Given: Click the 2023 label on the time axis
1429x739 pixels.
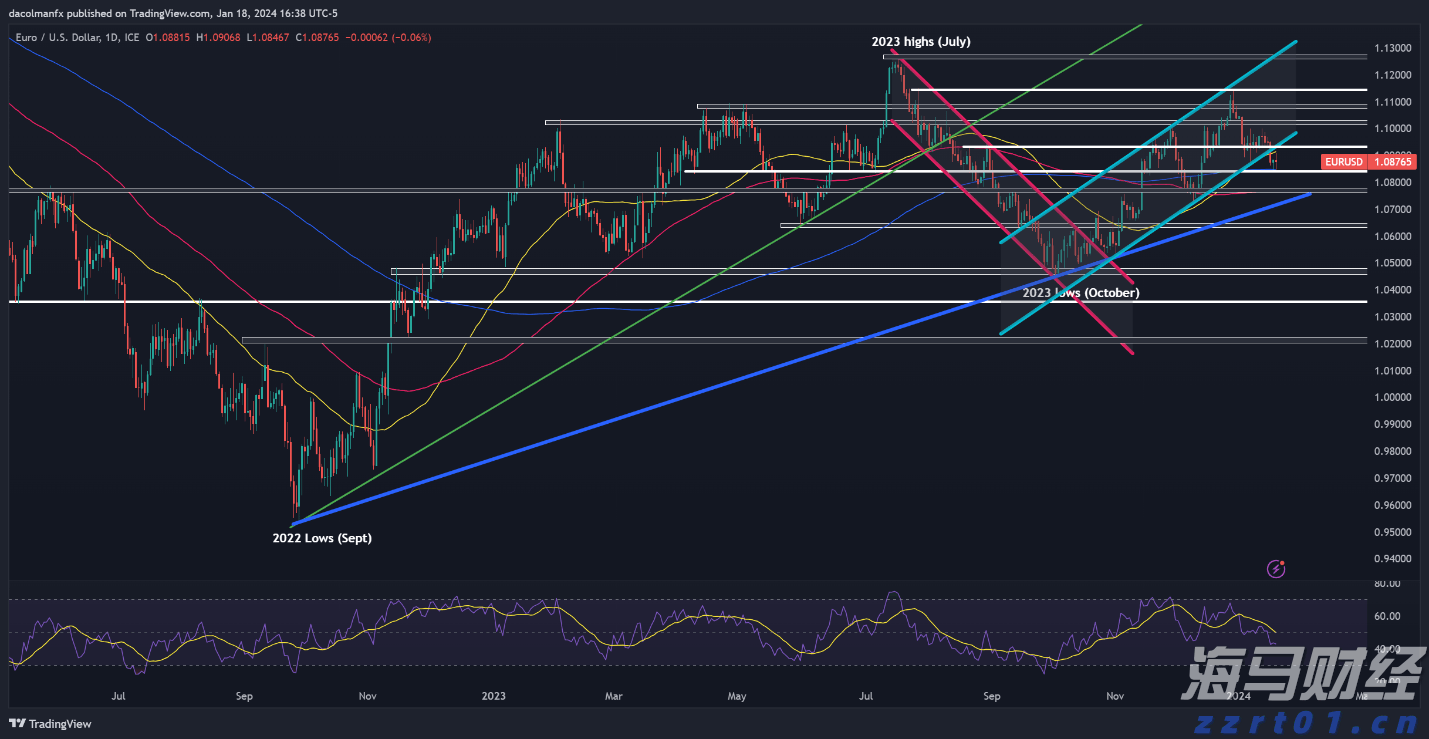Looking at the screenshot, I should [494, 695].
